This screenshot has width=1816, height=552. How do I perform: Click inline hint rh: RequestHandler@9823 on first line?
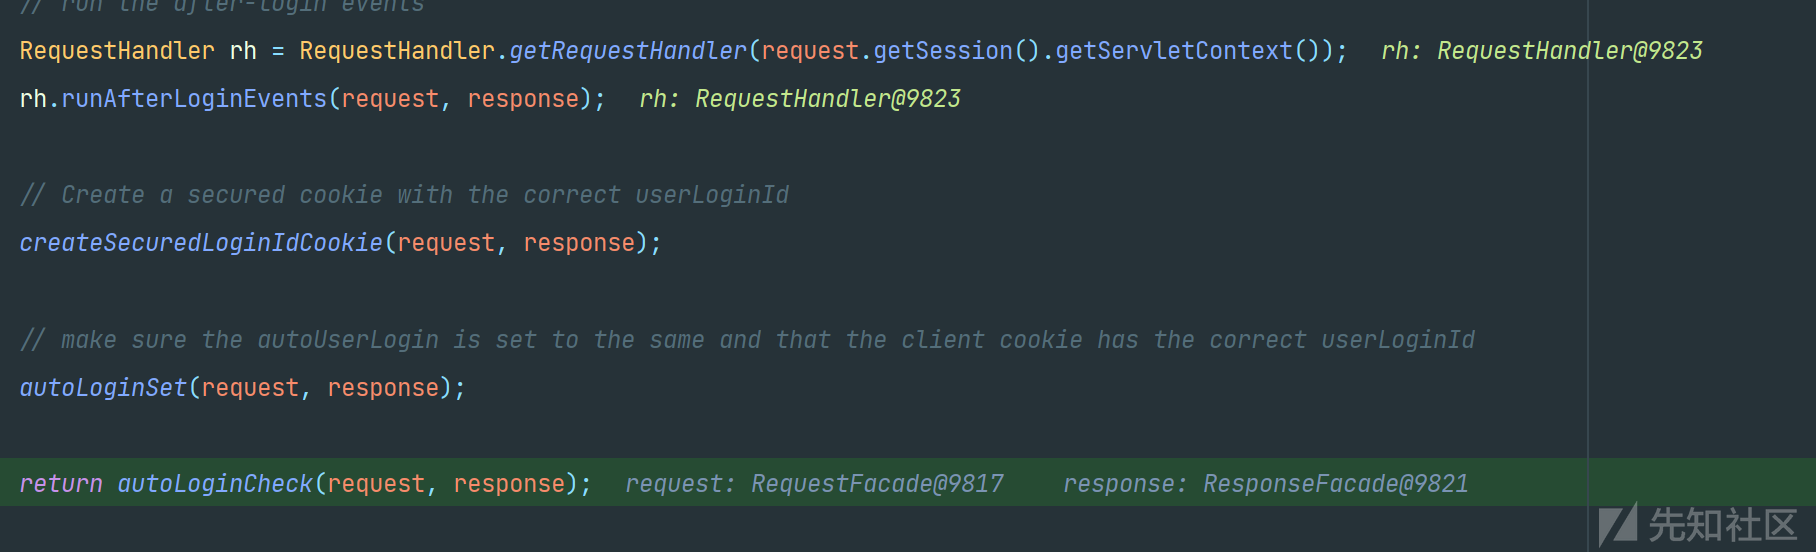[x=1541, y=51]
